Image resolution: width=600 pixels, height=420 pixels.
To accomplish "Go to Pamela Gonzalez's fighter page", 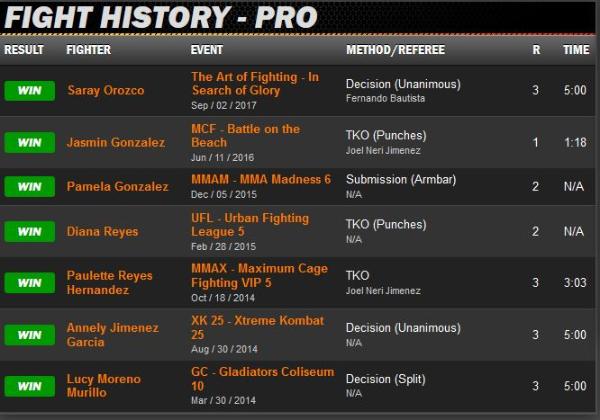I will [117, 187].
